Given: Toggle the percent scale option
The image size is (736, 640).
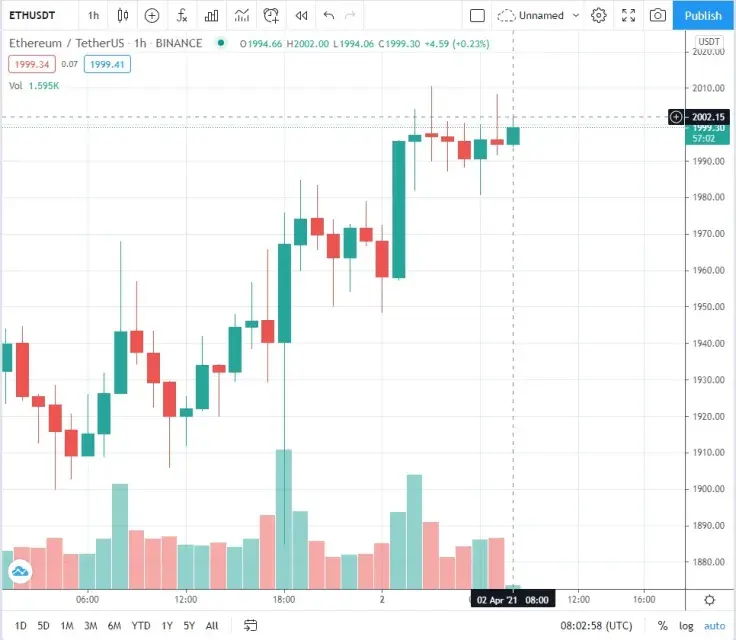Looking at the screenshot, I should (x=662, y=625).
